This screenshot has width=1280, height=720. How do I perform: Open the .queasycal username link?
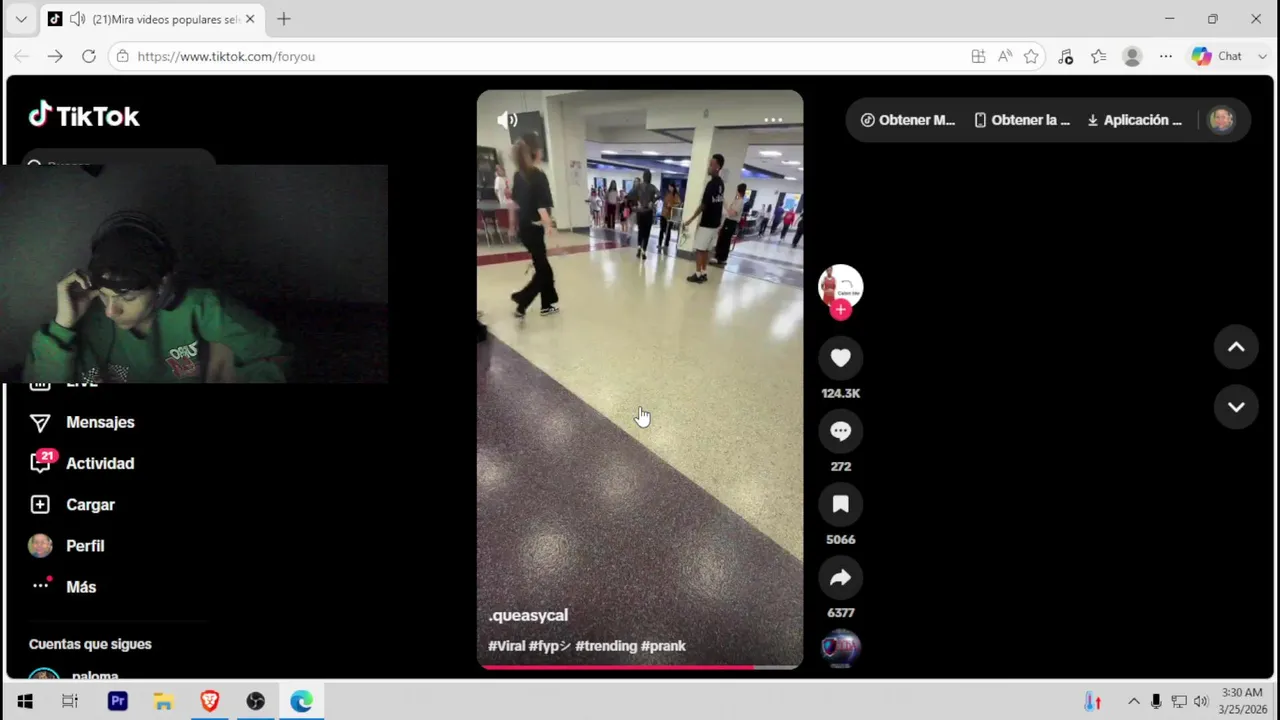pos(528,615)
